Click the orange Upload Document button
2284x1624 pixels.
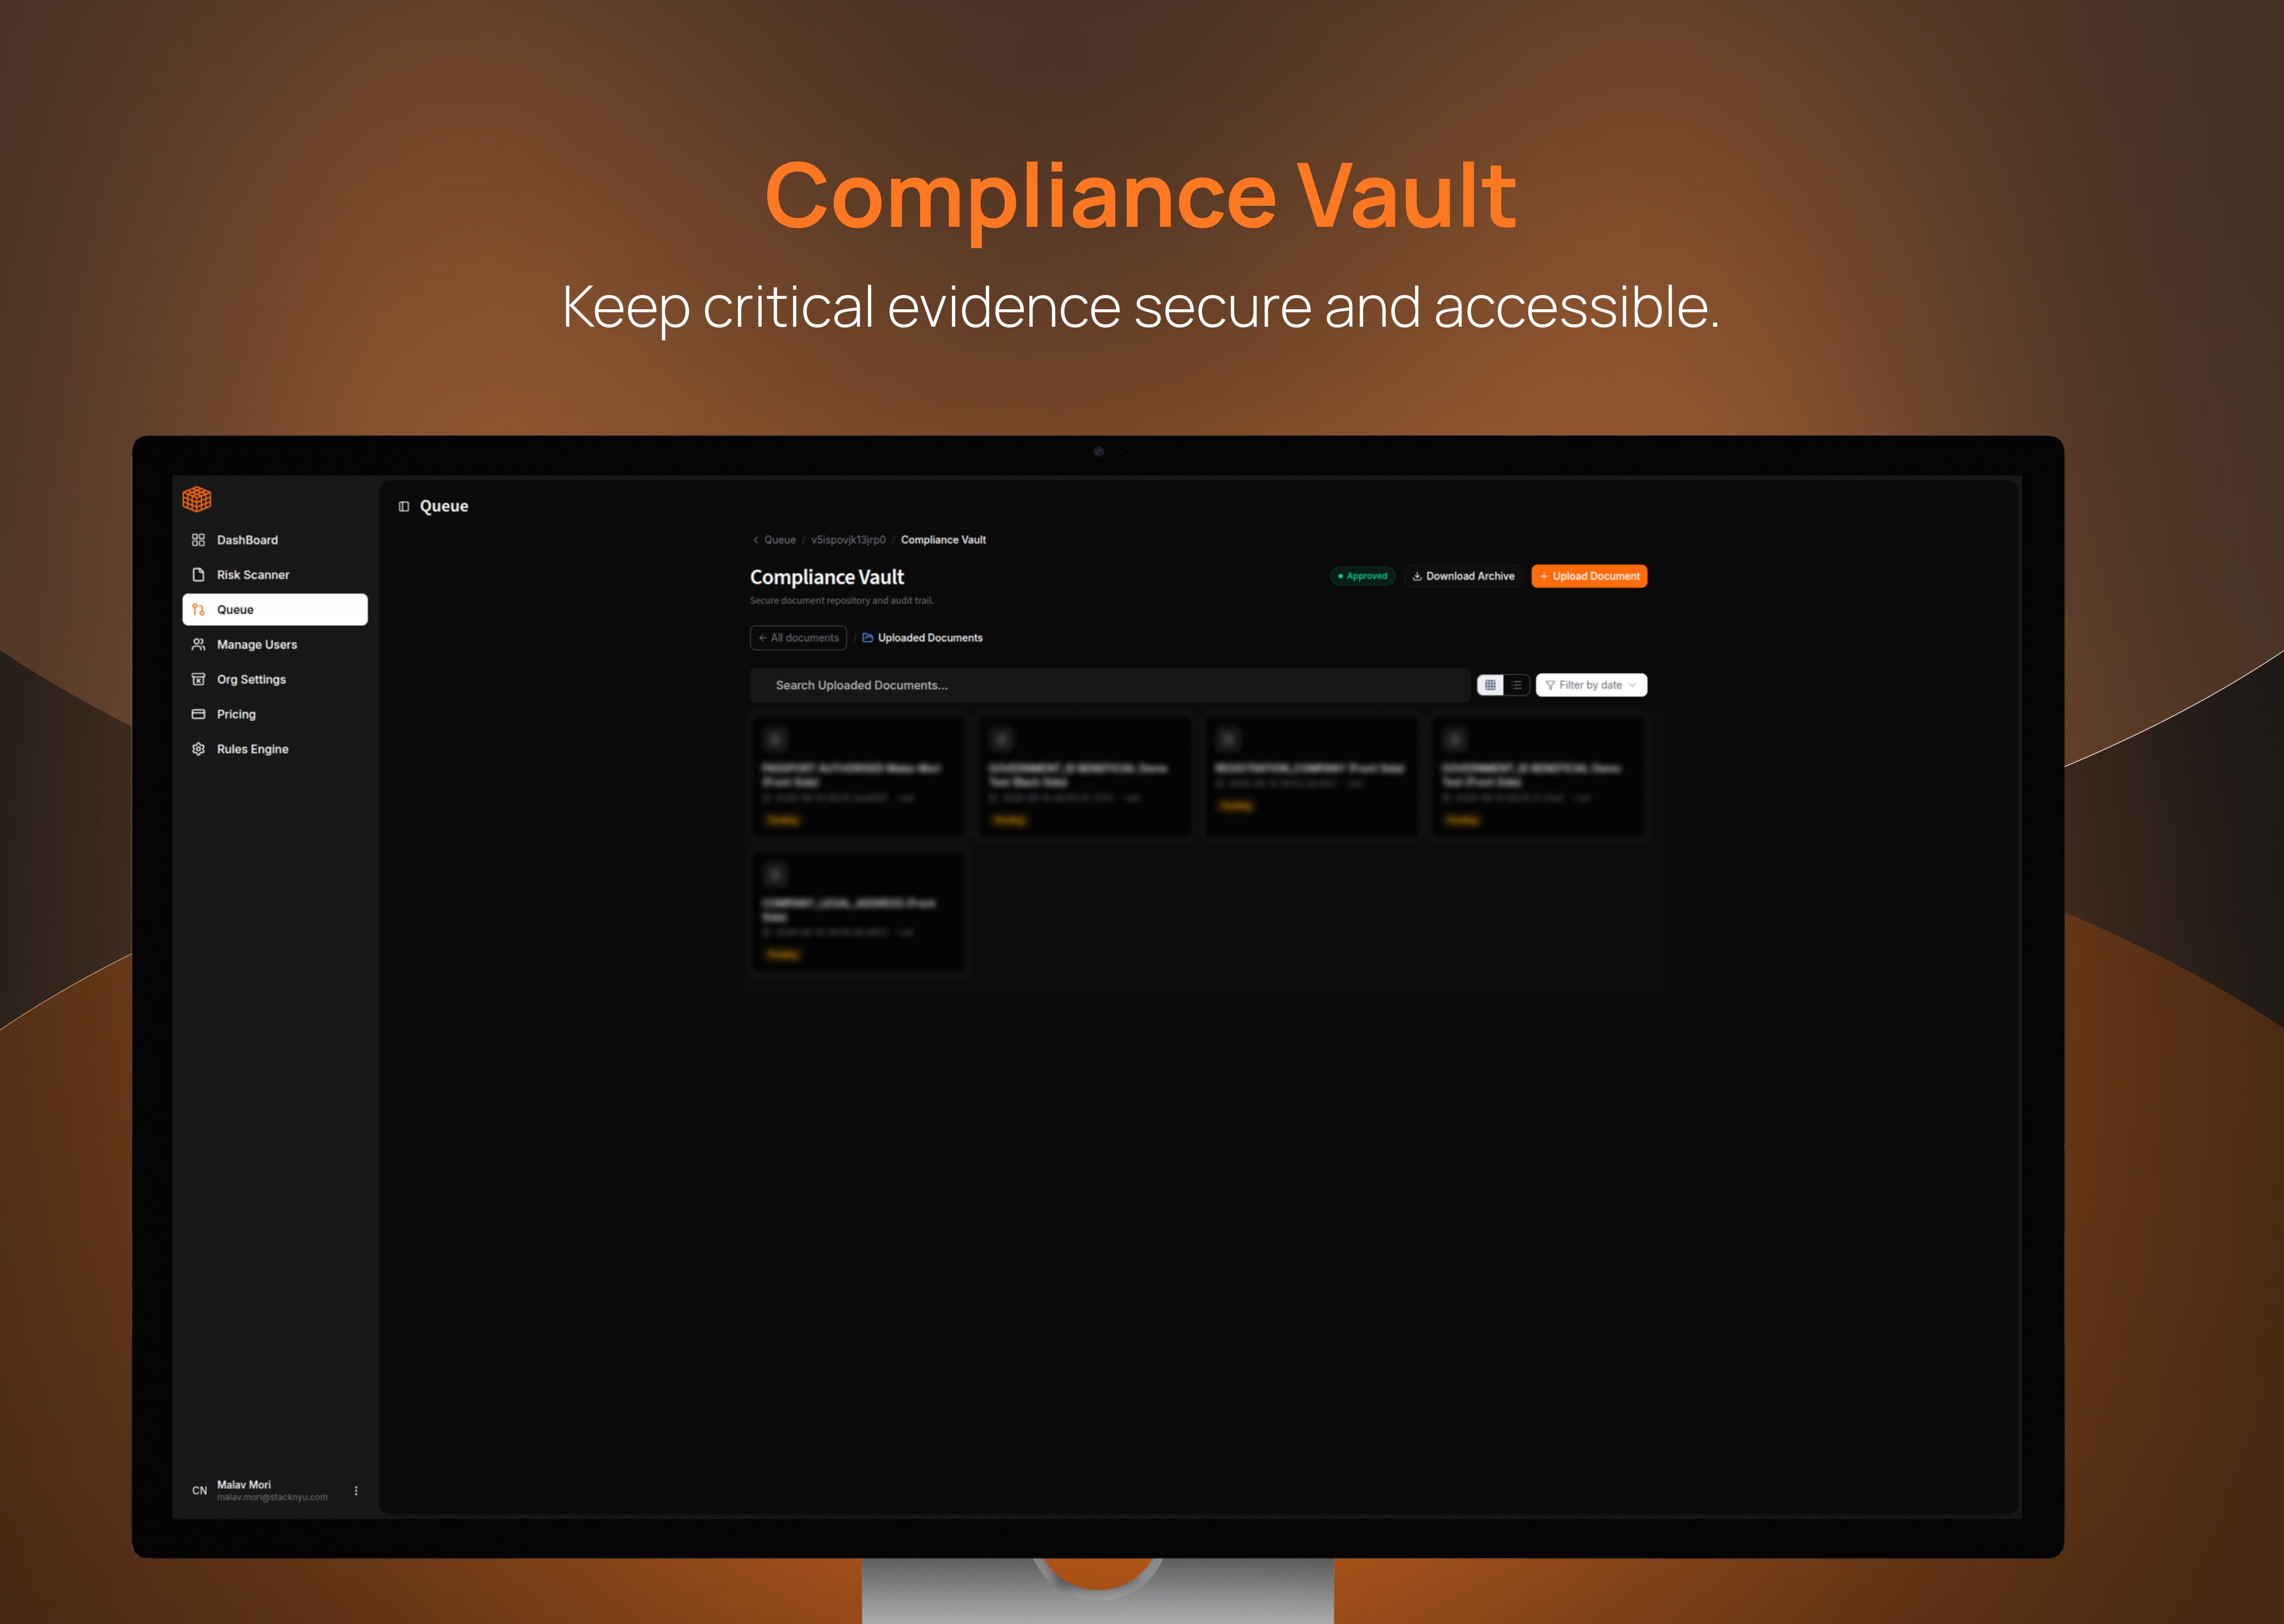1589,576
